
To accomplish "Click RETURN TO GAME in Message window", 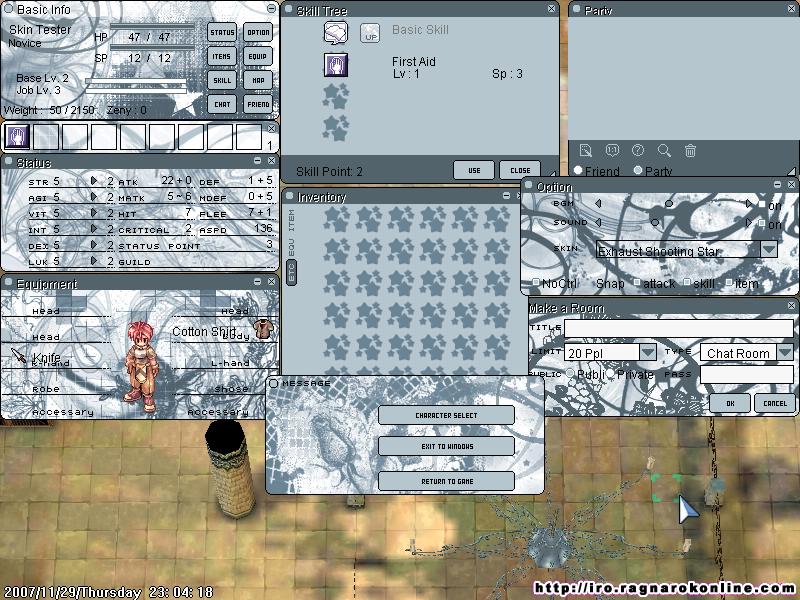I will tap(446, 481).
